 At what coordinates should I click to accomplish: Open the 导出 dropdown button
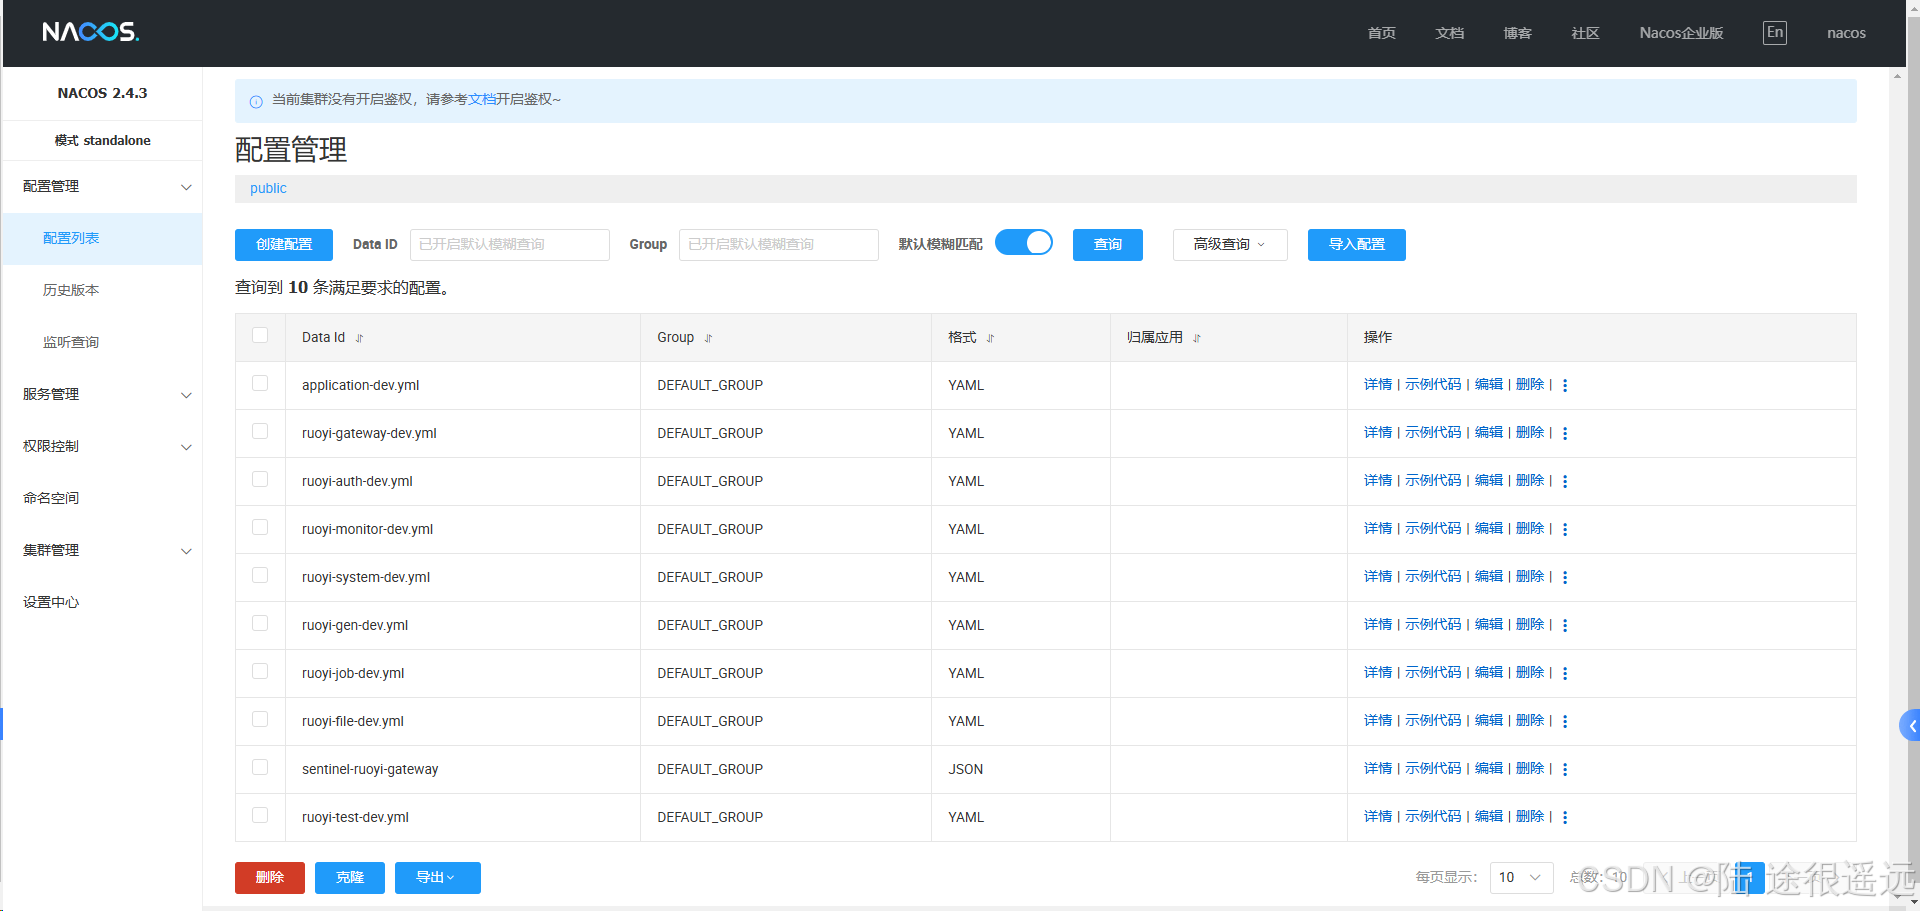click(437, 878)
